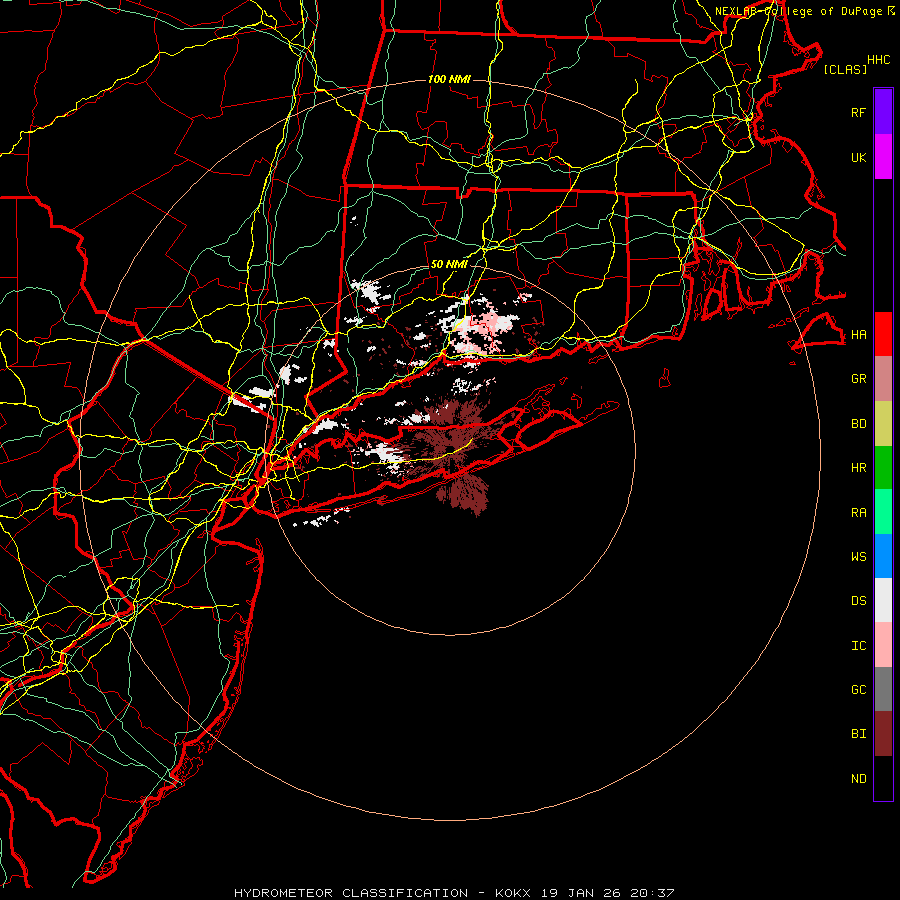Viewport: 900px width, 900px height.
Task: Click the "HR" legend label
Action: coord(858,468)
